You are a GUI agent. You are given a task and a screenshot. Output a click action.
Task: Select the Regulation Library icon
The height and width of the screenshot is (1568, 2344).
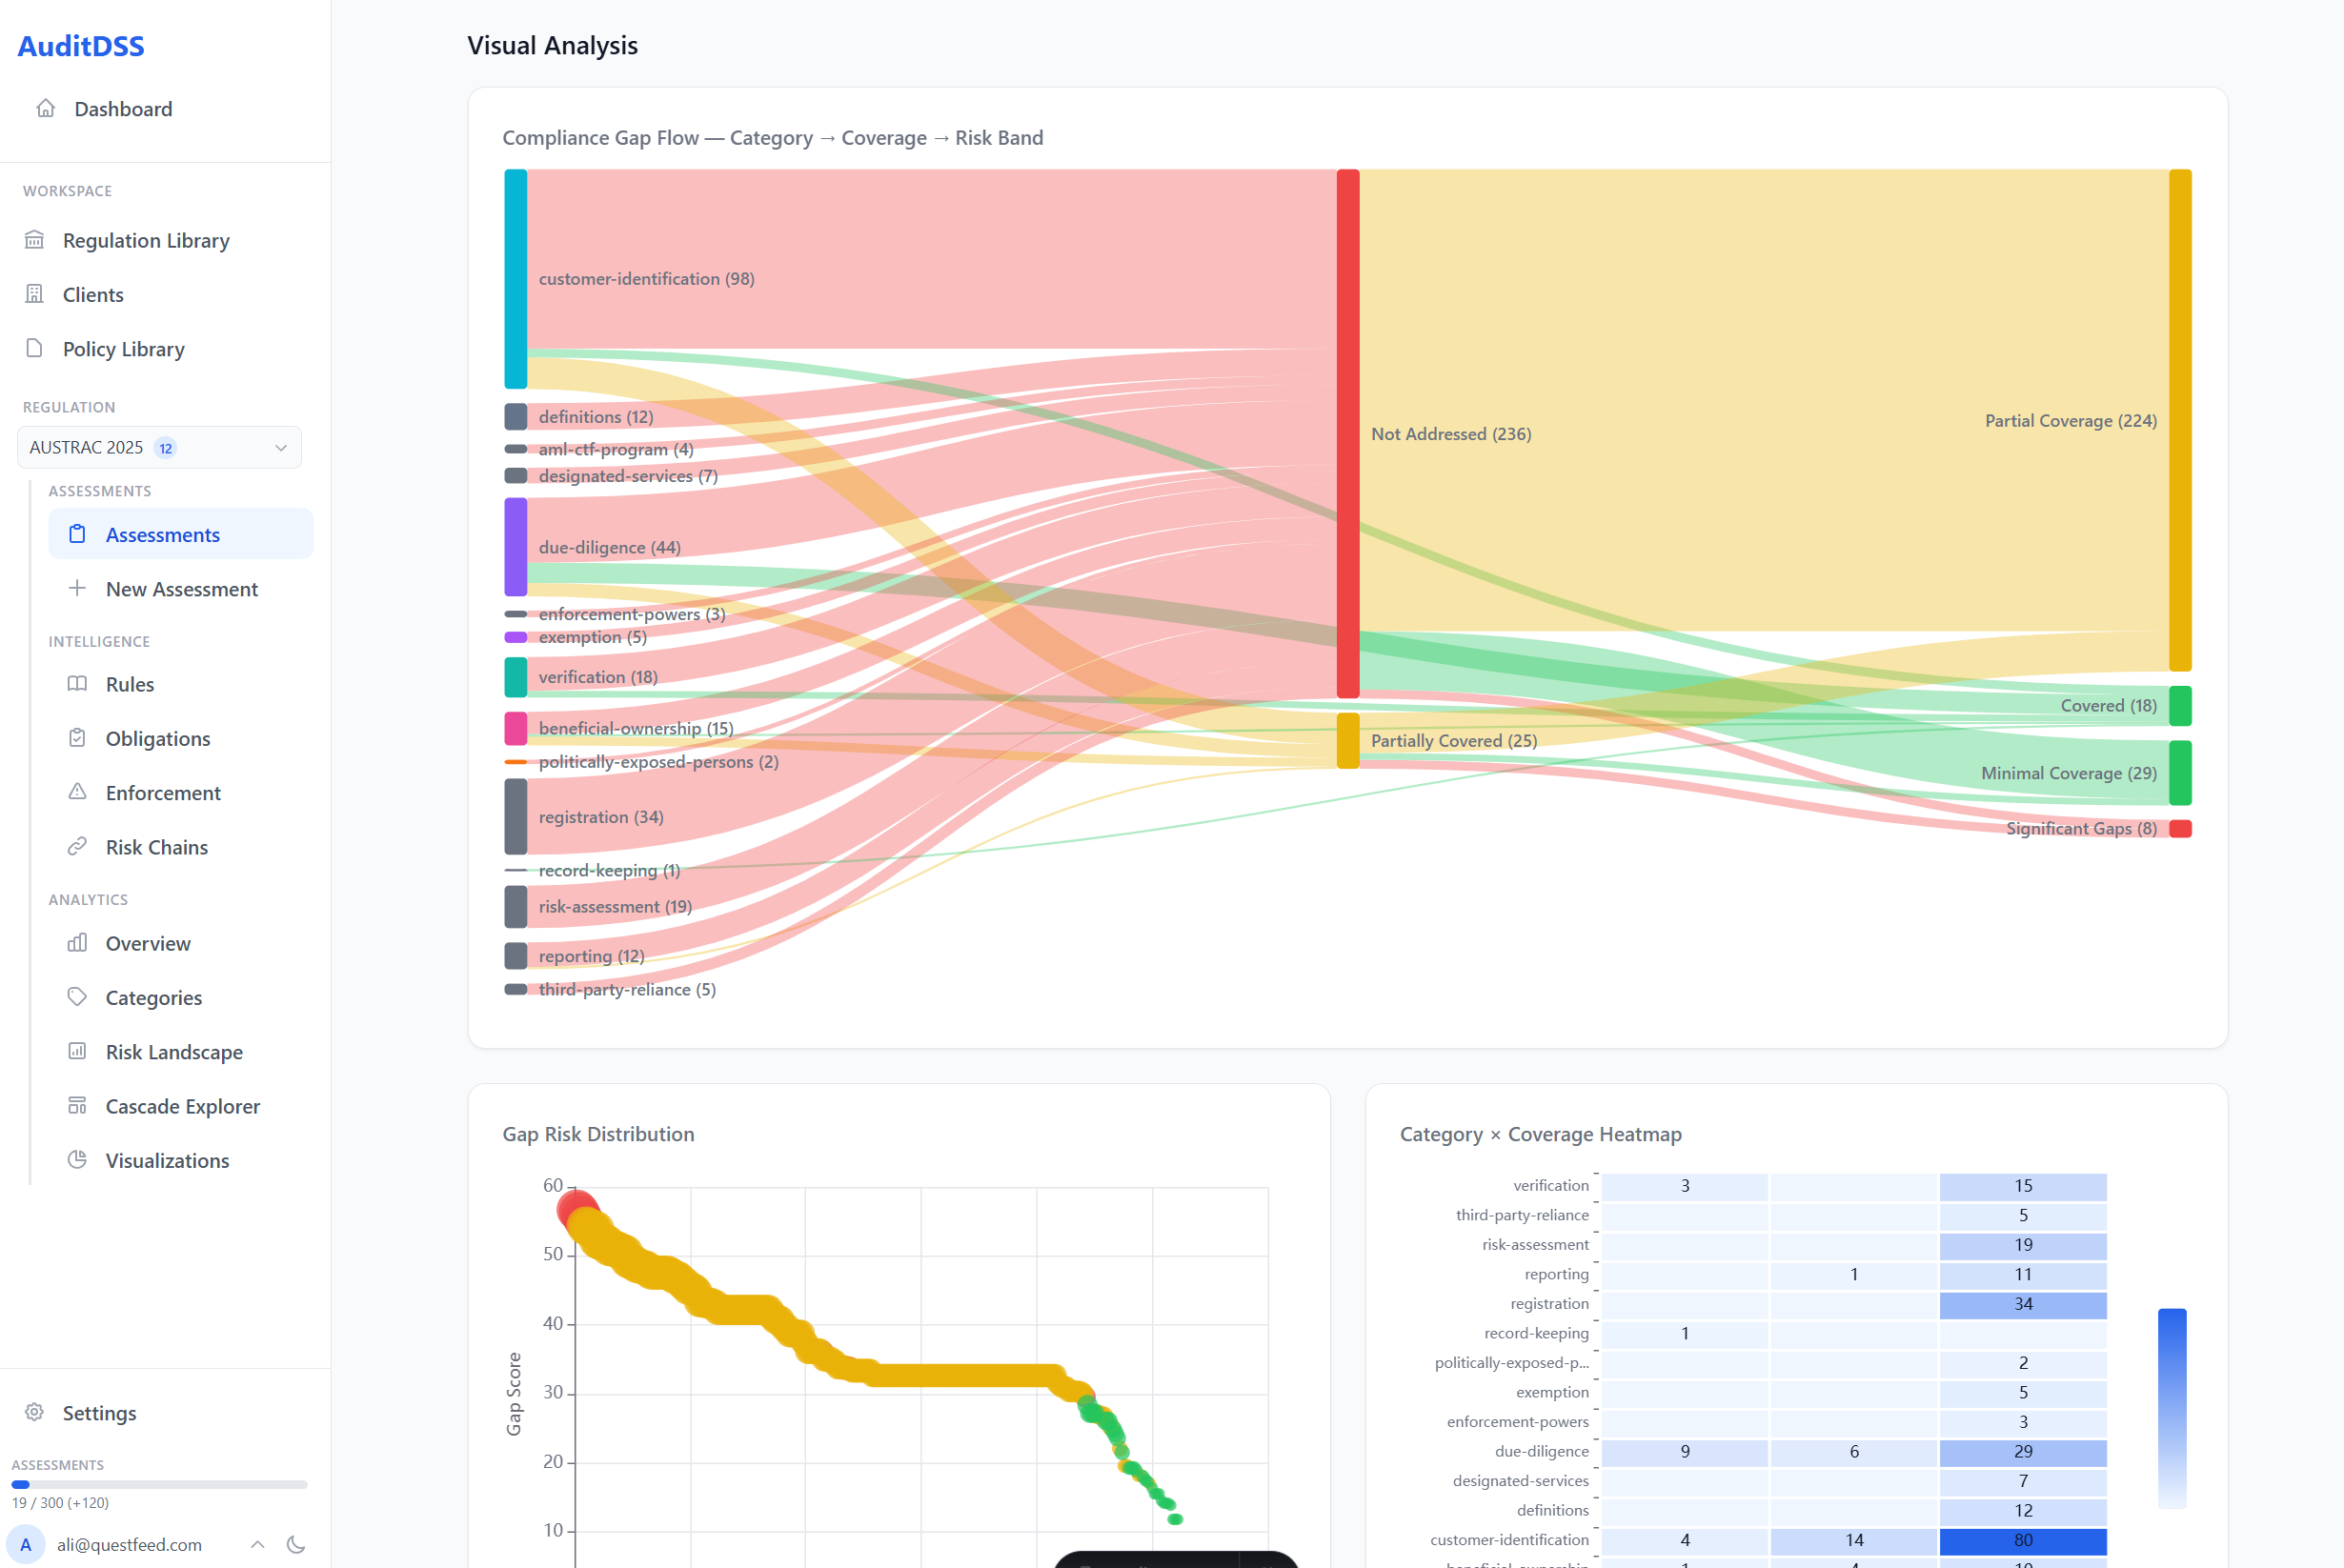35,240
